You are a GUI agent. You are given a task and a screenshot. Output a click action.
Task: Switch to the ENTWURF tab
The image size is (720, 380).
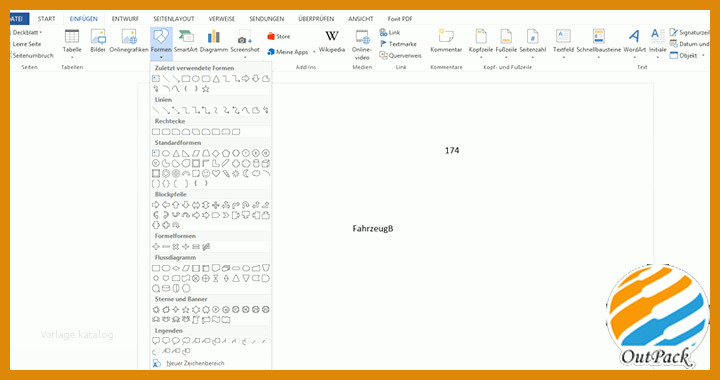(125, 19)
